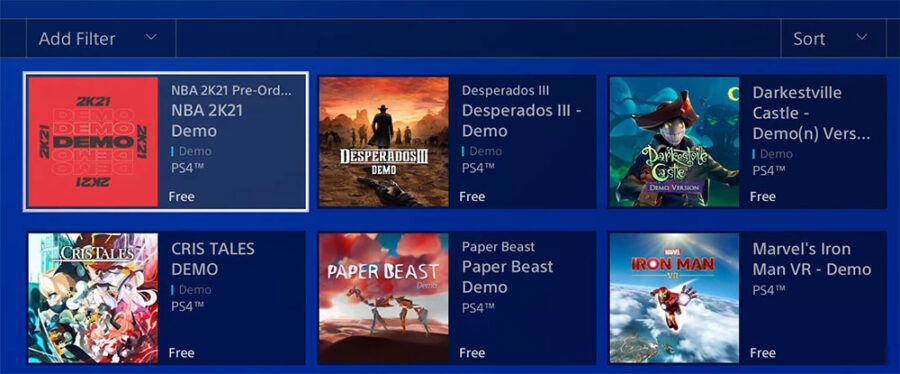The height and width of the screenshot is (374, 900).
Task: Select the Iron Man VR cover art
Action: [674, 298]
